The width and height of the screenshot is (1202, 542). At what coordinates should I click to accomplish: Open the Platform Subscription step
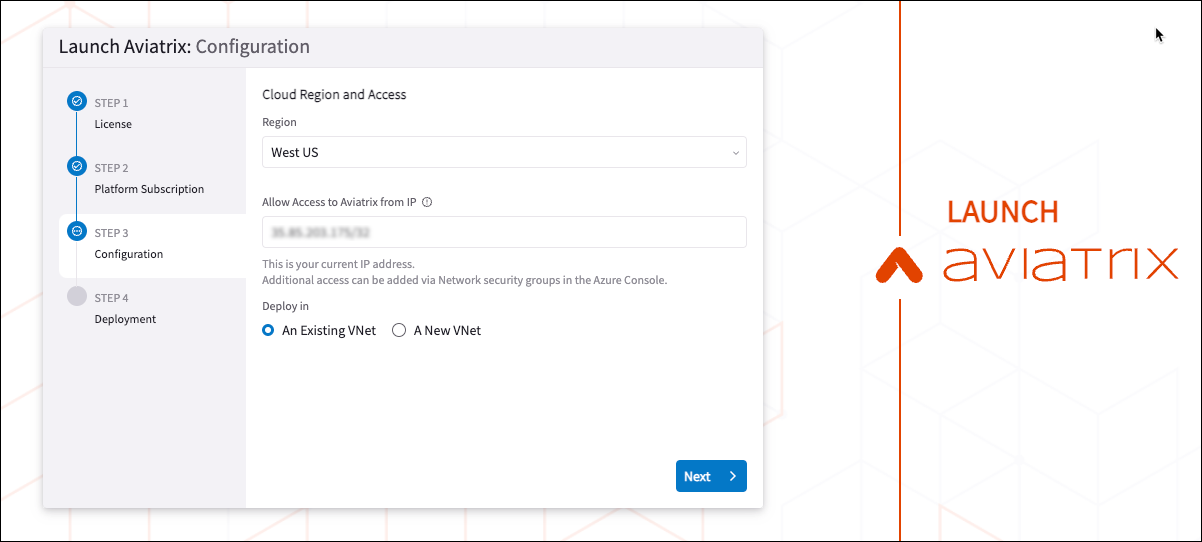coord(149,189)
